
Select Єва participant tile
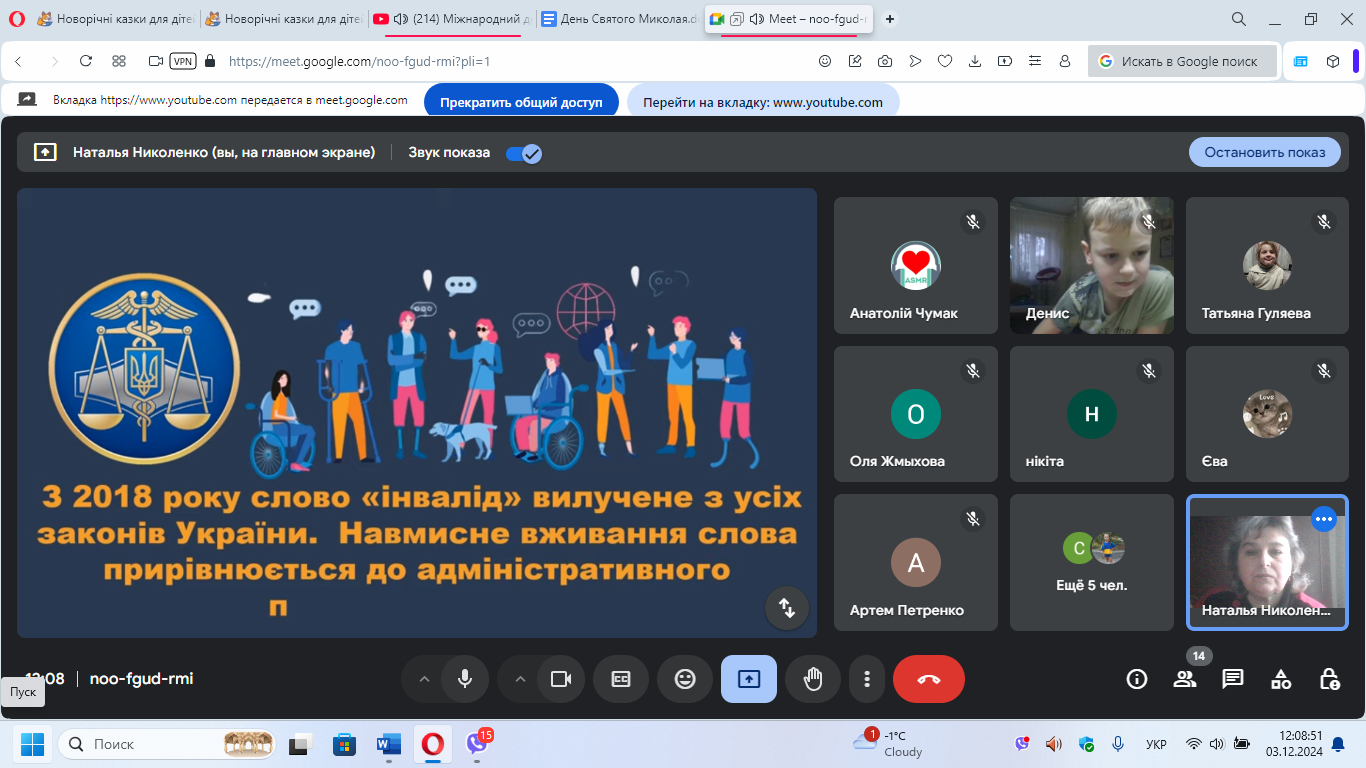(1268, 414)
